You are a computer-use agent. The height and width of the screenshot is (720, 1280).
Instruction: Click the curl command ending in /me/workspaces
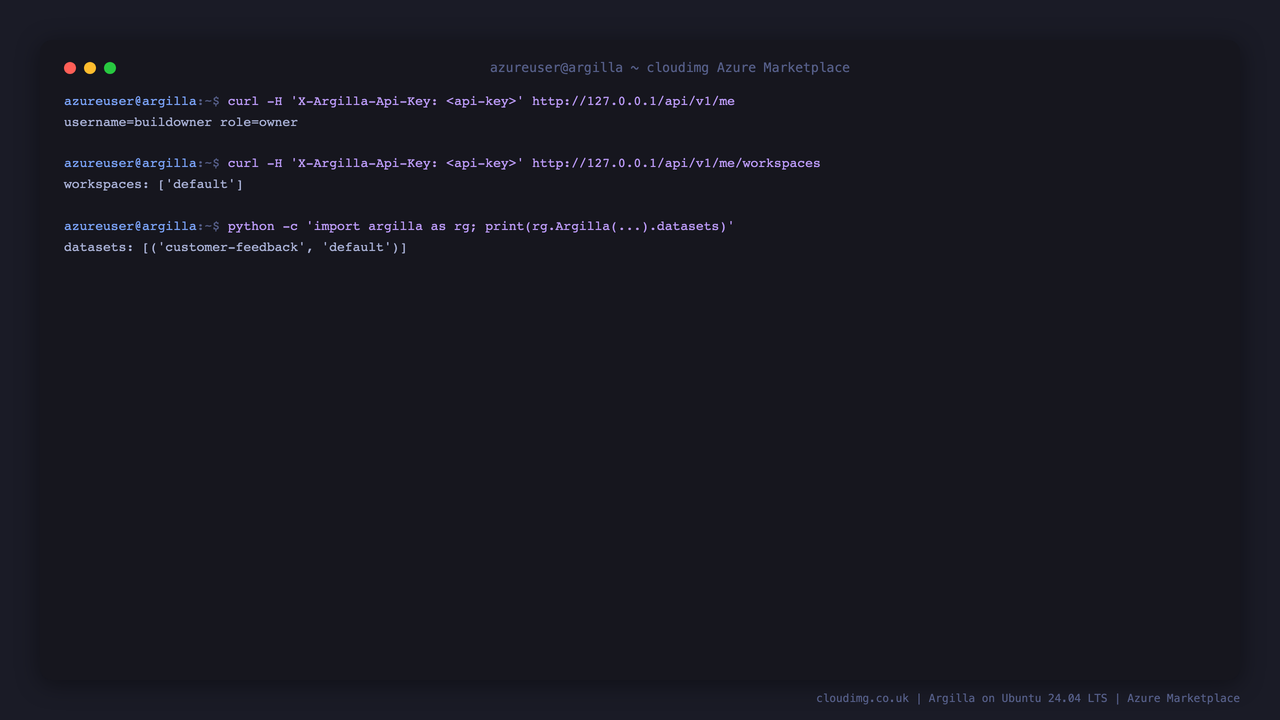[x=524, y=163]
